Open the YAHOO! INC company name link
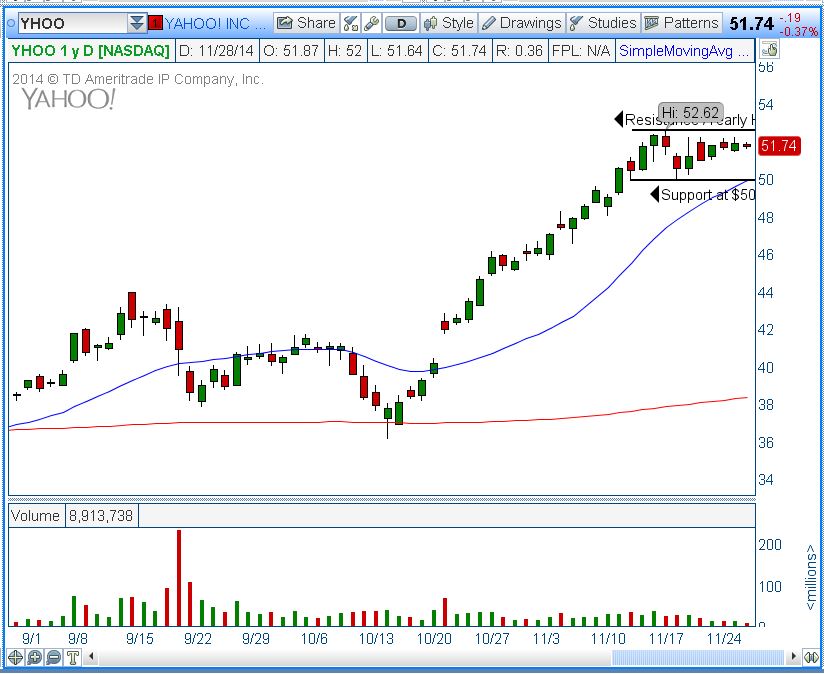The height and width of the screenshot is (674, 824). click(215, 23)
